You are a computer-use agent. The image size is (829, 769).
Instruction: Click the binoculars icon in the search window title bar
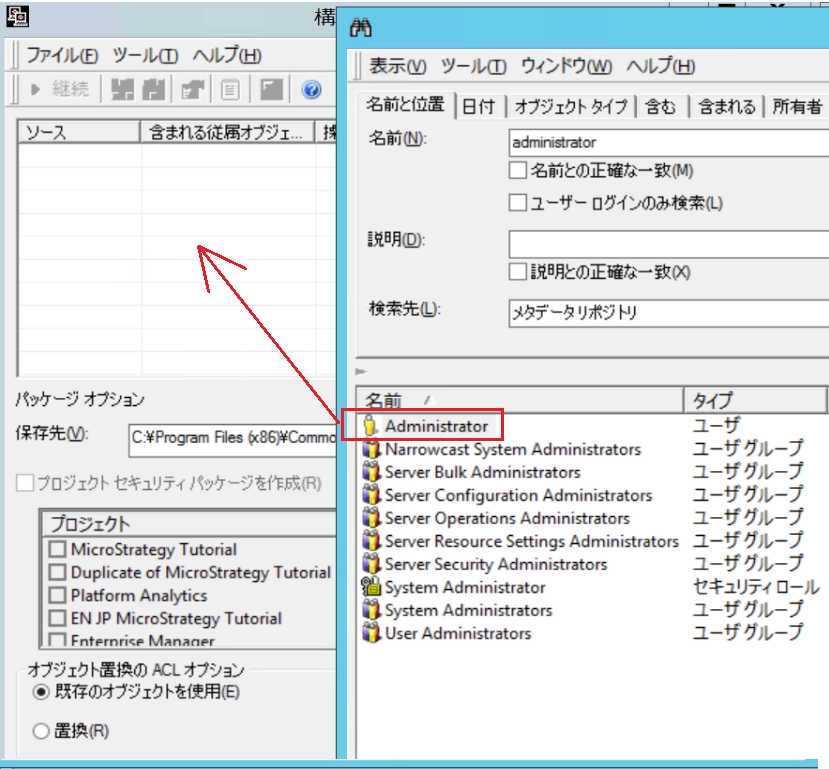coord(361,27)
